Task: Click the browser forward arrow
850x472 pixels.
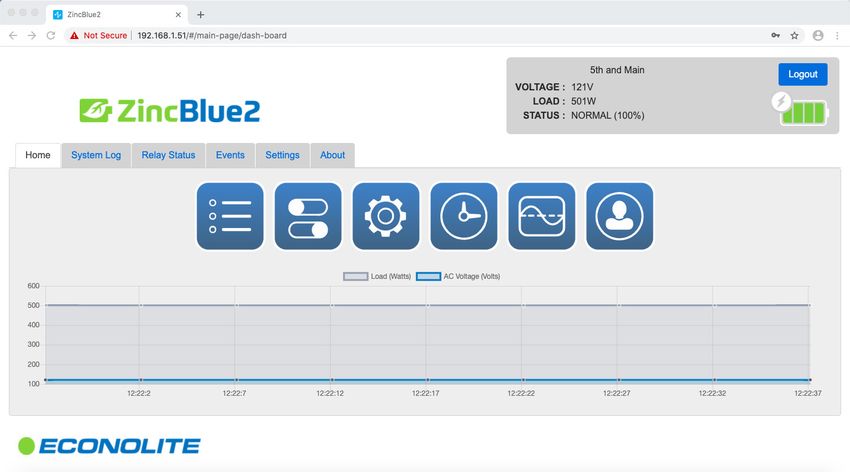Action: 32,35
